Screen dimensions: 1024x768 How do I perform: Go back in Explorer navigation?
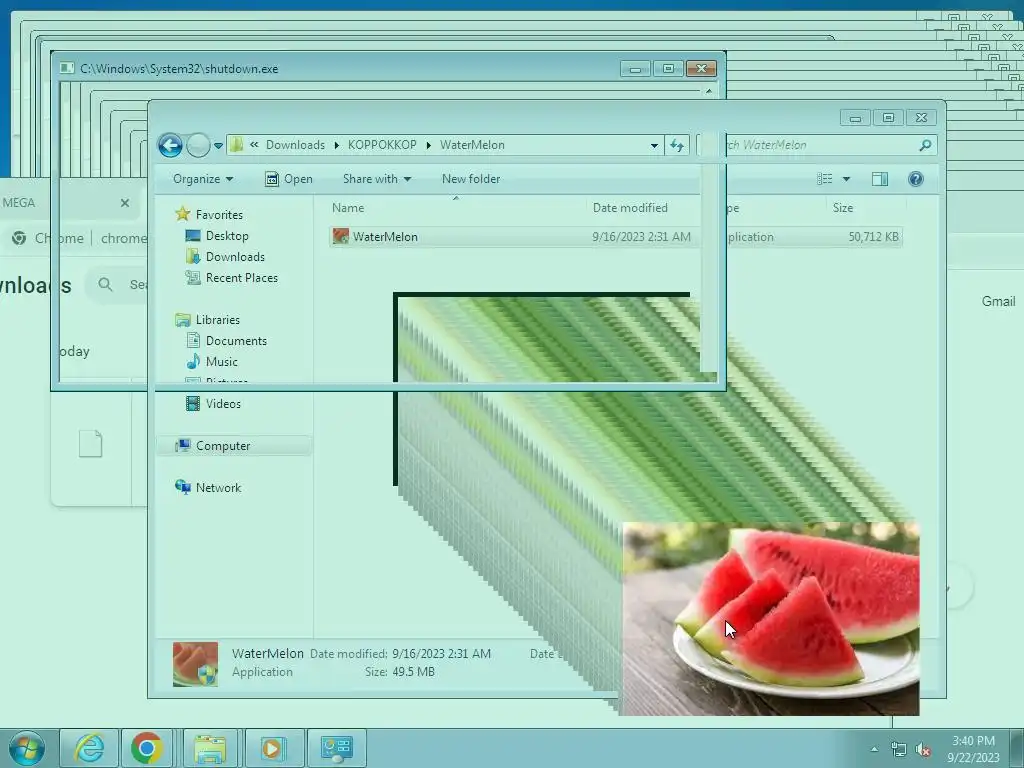pyautogui.click(x=170, y=145)
